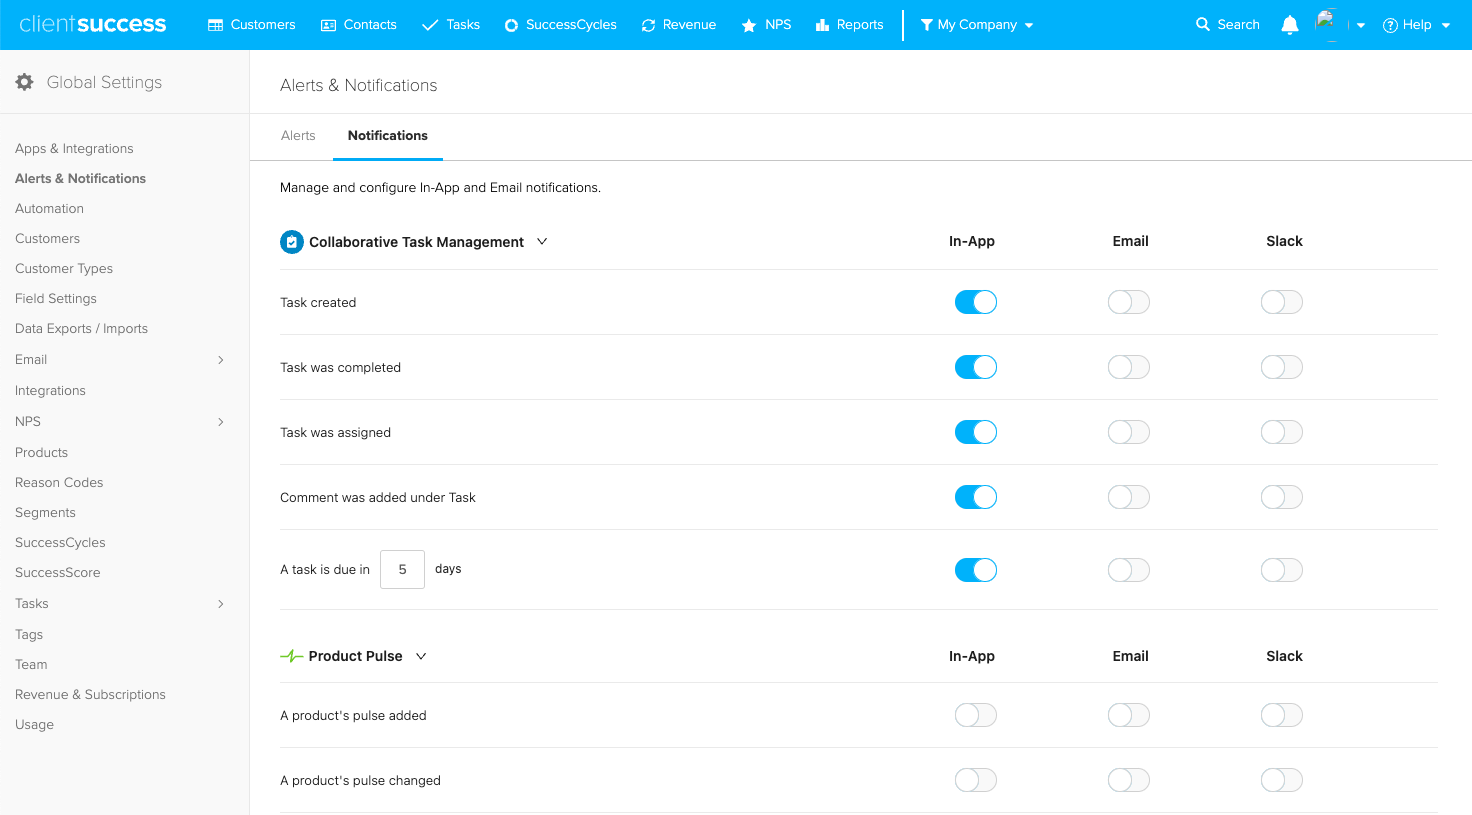
Task: Open Apps & Integrations settings
Action: coord(74,148)
